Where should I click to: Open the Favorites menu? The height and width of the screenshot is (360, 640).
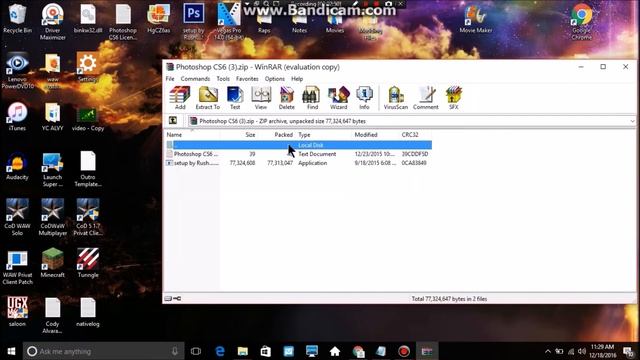coord(247,79)
